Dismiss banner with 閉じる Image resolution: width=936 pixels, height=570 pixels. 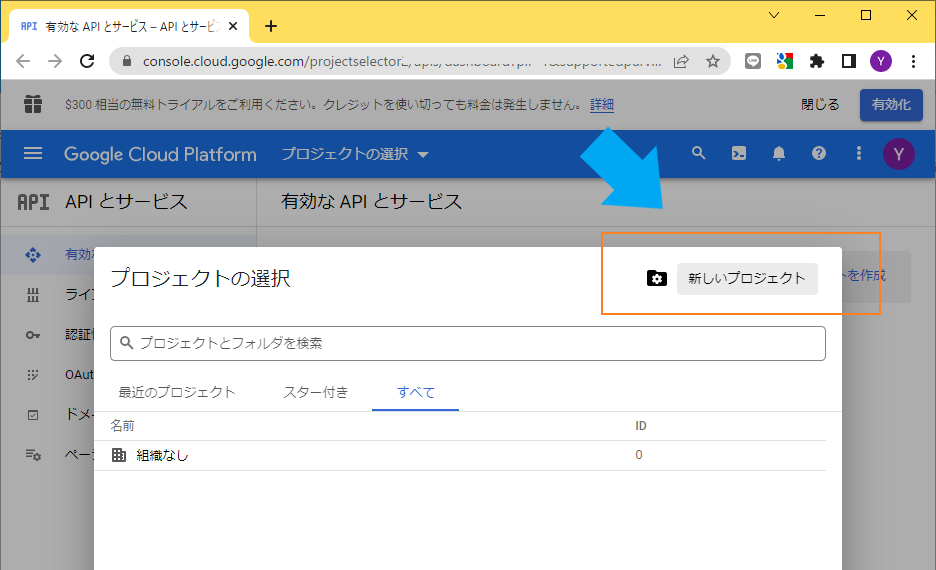coord(820,104)
